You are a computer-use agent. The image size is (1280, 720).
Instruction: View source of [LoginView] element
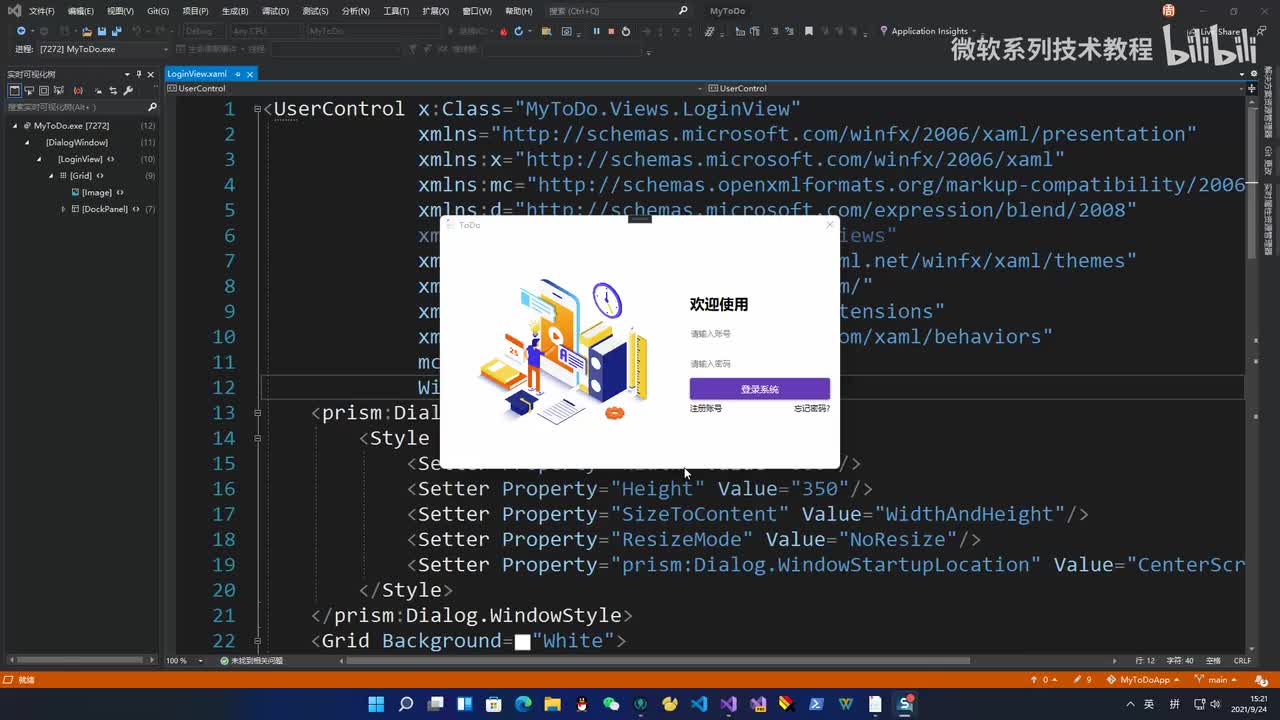point(110,159)
